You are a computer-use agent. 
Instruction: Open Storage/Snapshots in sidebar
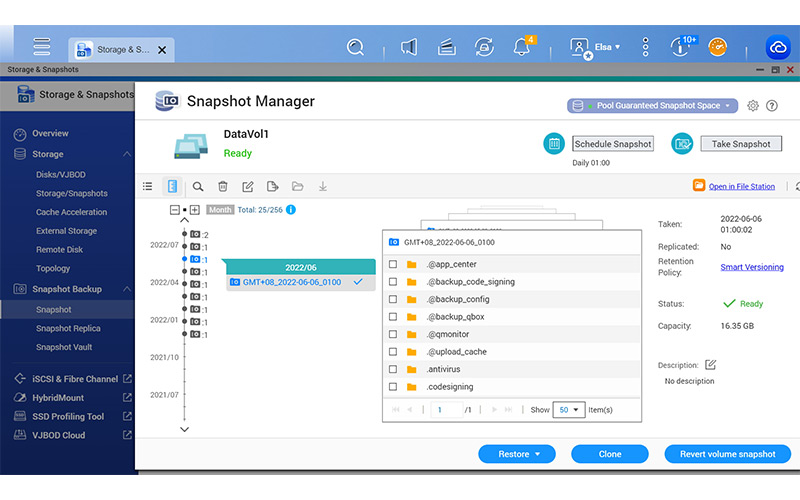(x=71, y=193)
